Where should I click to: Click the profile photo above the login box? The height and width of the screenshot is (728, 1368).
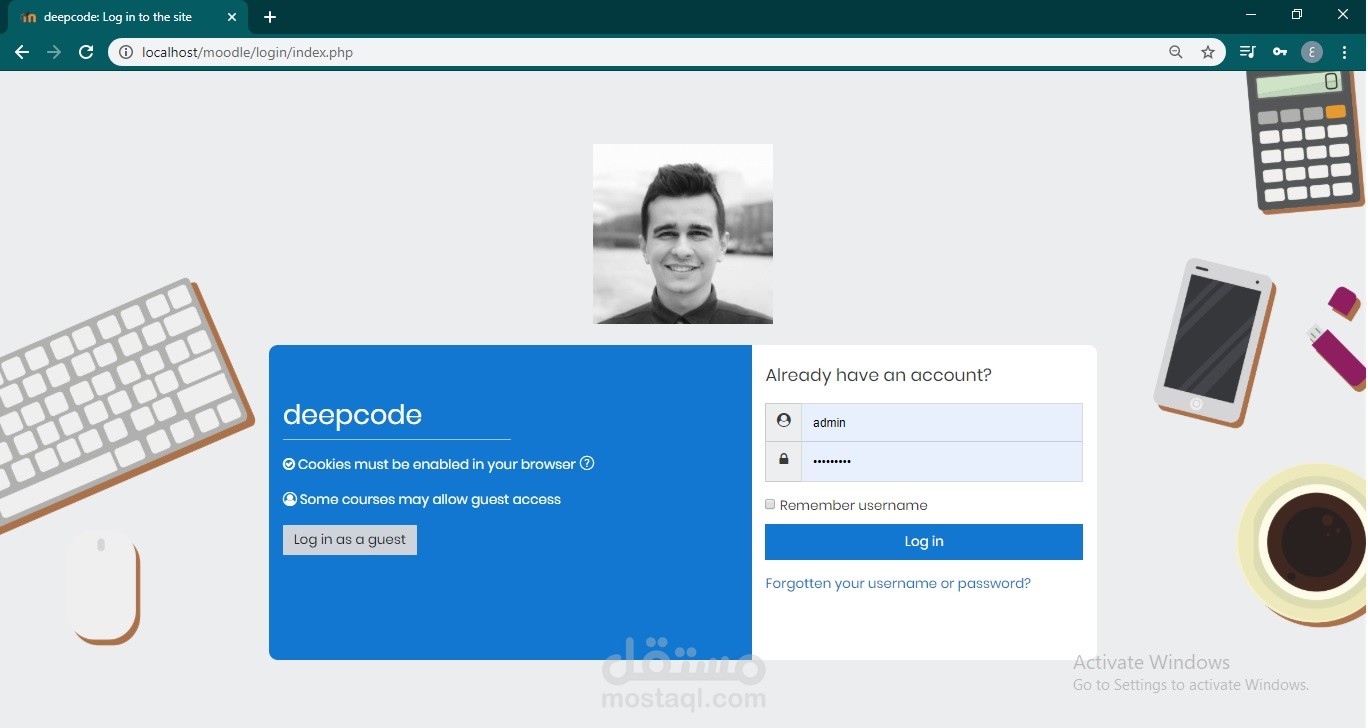point(683,234)
